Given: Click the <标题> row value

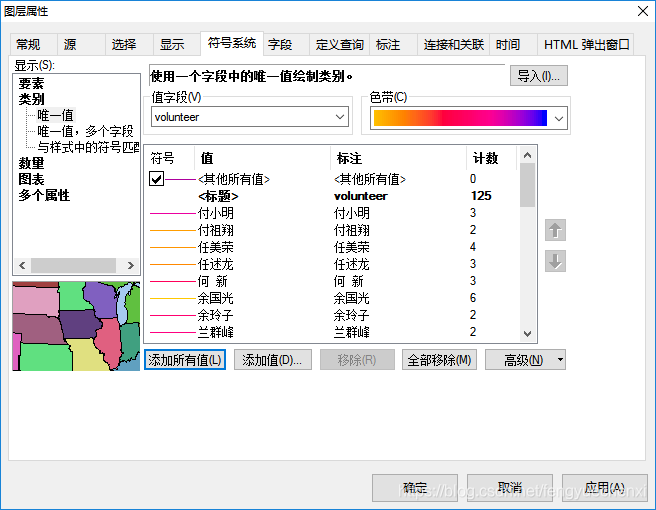Looking at the screenshot, I should tap(218, 196).
